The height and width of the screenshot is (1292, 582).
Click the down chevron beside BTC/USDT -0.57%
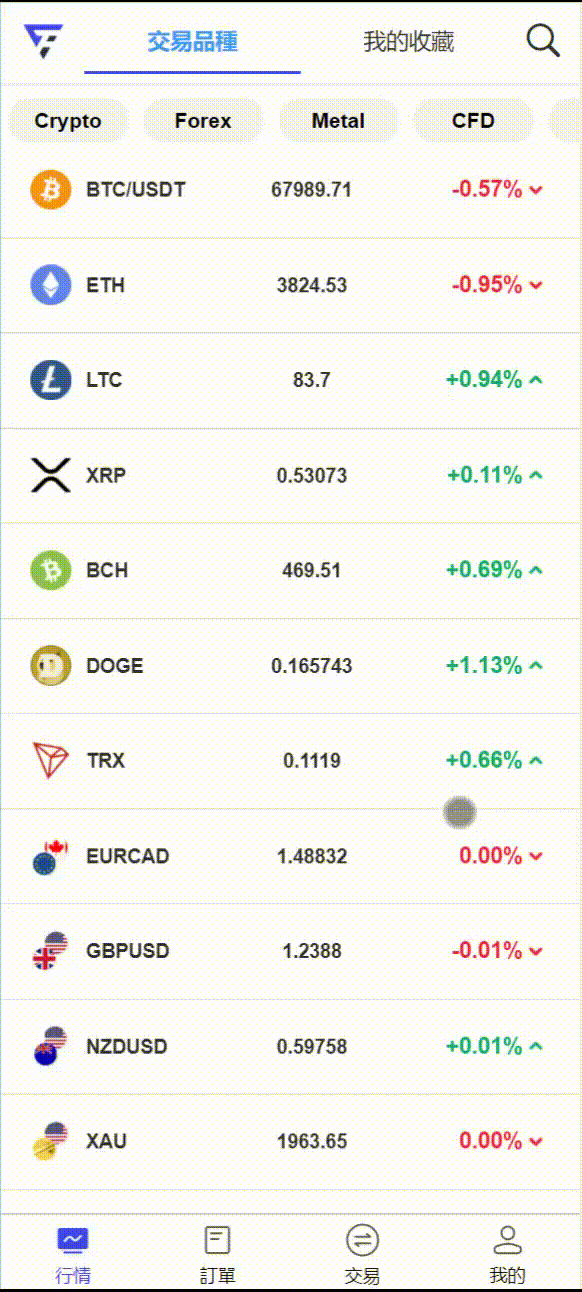coord(536,190)
